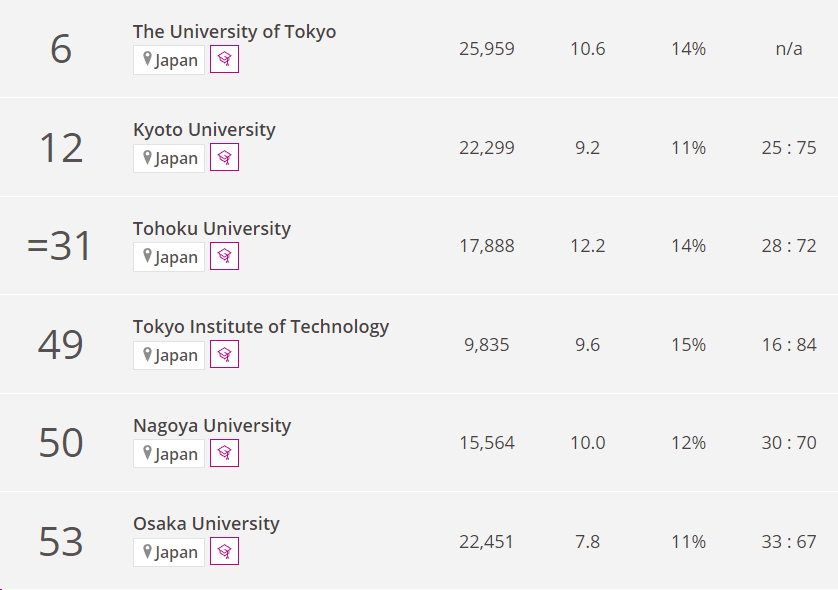The width and height of the screenshot is (838, 590).
Task: Click graduation cap icon for Kyoto University
Action: click(224, 158)
